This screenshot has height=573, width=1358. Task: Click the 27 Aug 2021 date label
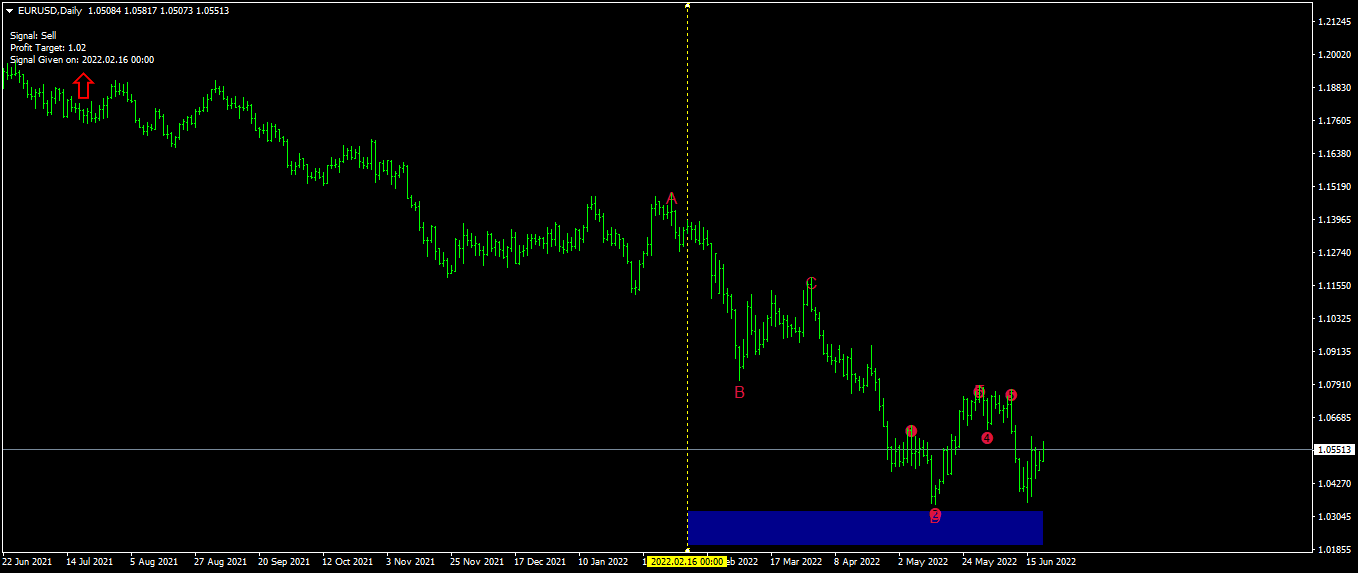(x=222, y=562)
